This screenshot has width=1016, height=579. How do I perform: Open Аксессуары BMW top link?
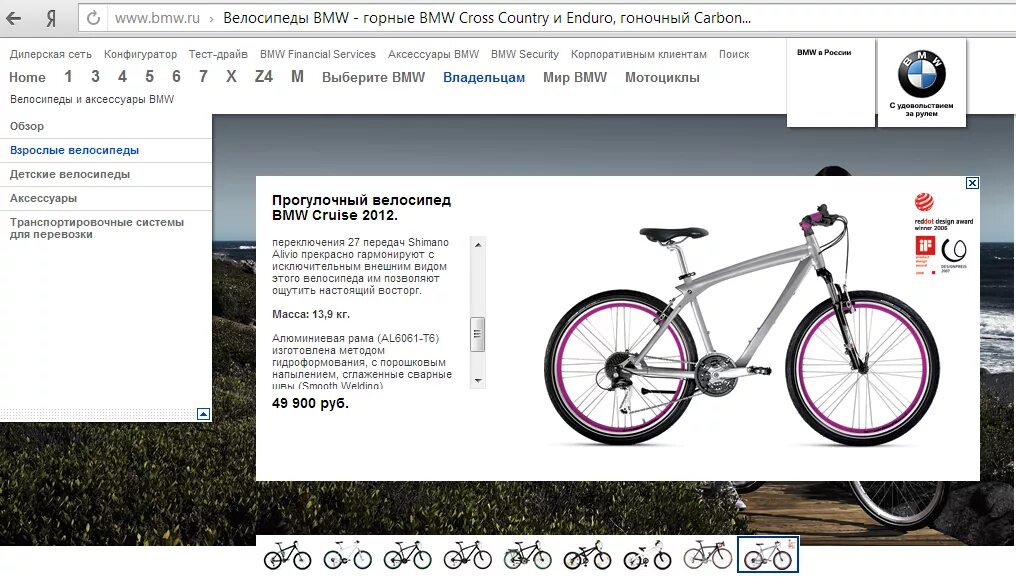[x=433, y=54]
